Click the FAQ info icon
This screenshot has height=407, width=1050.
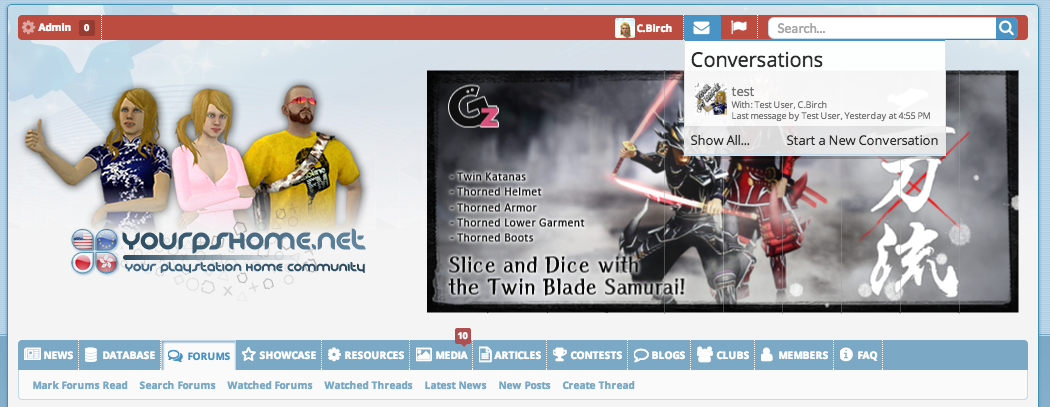846,355
